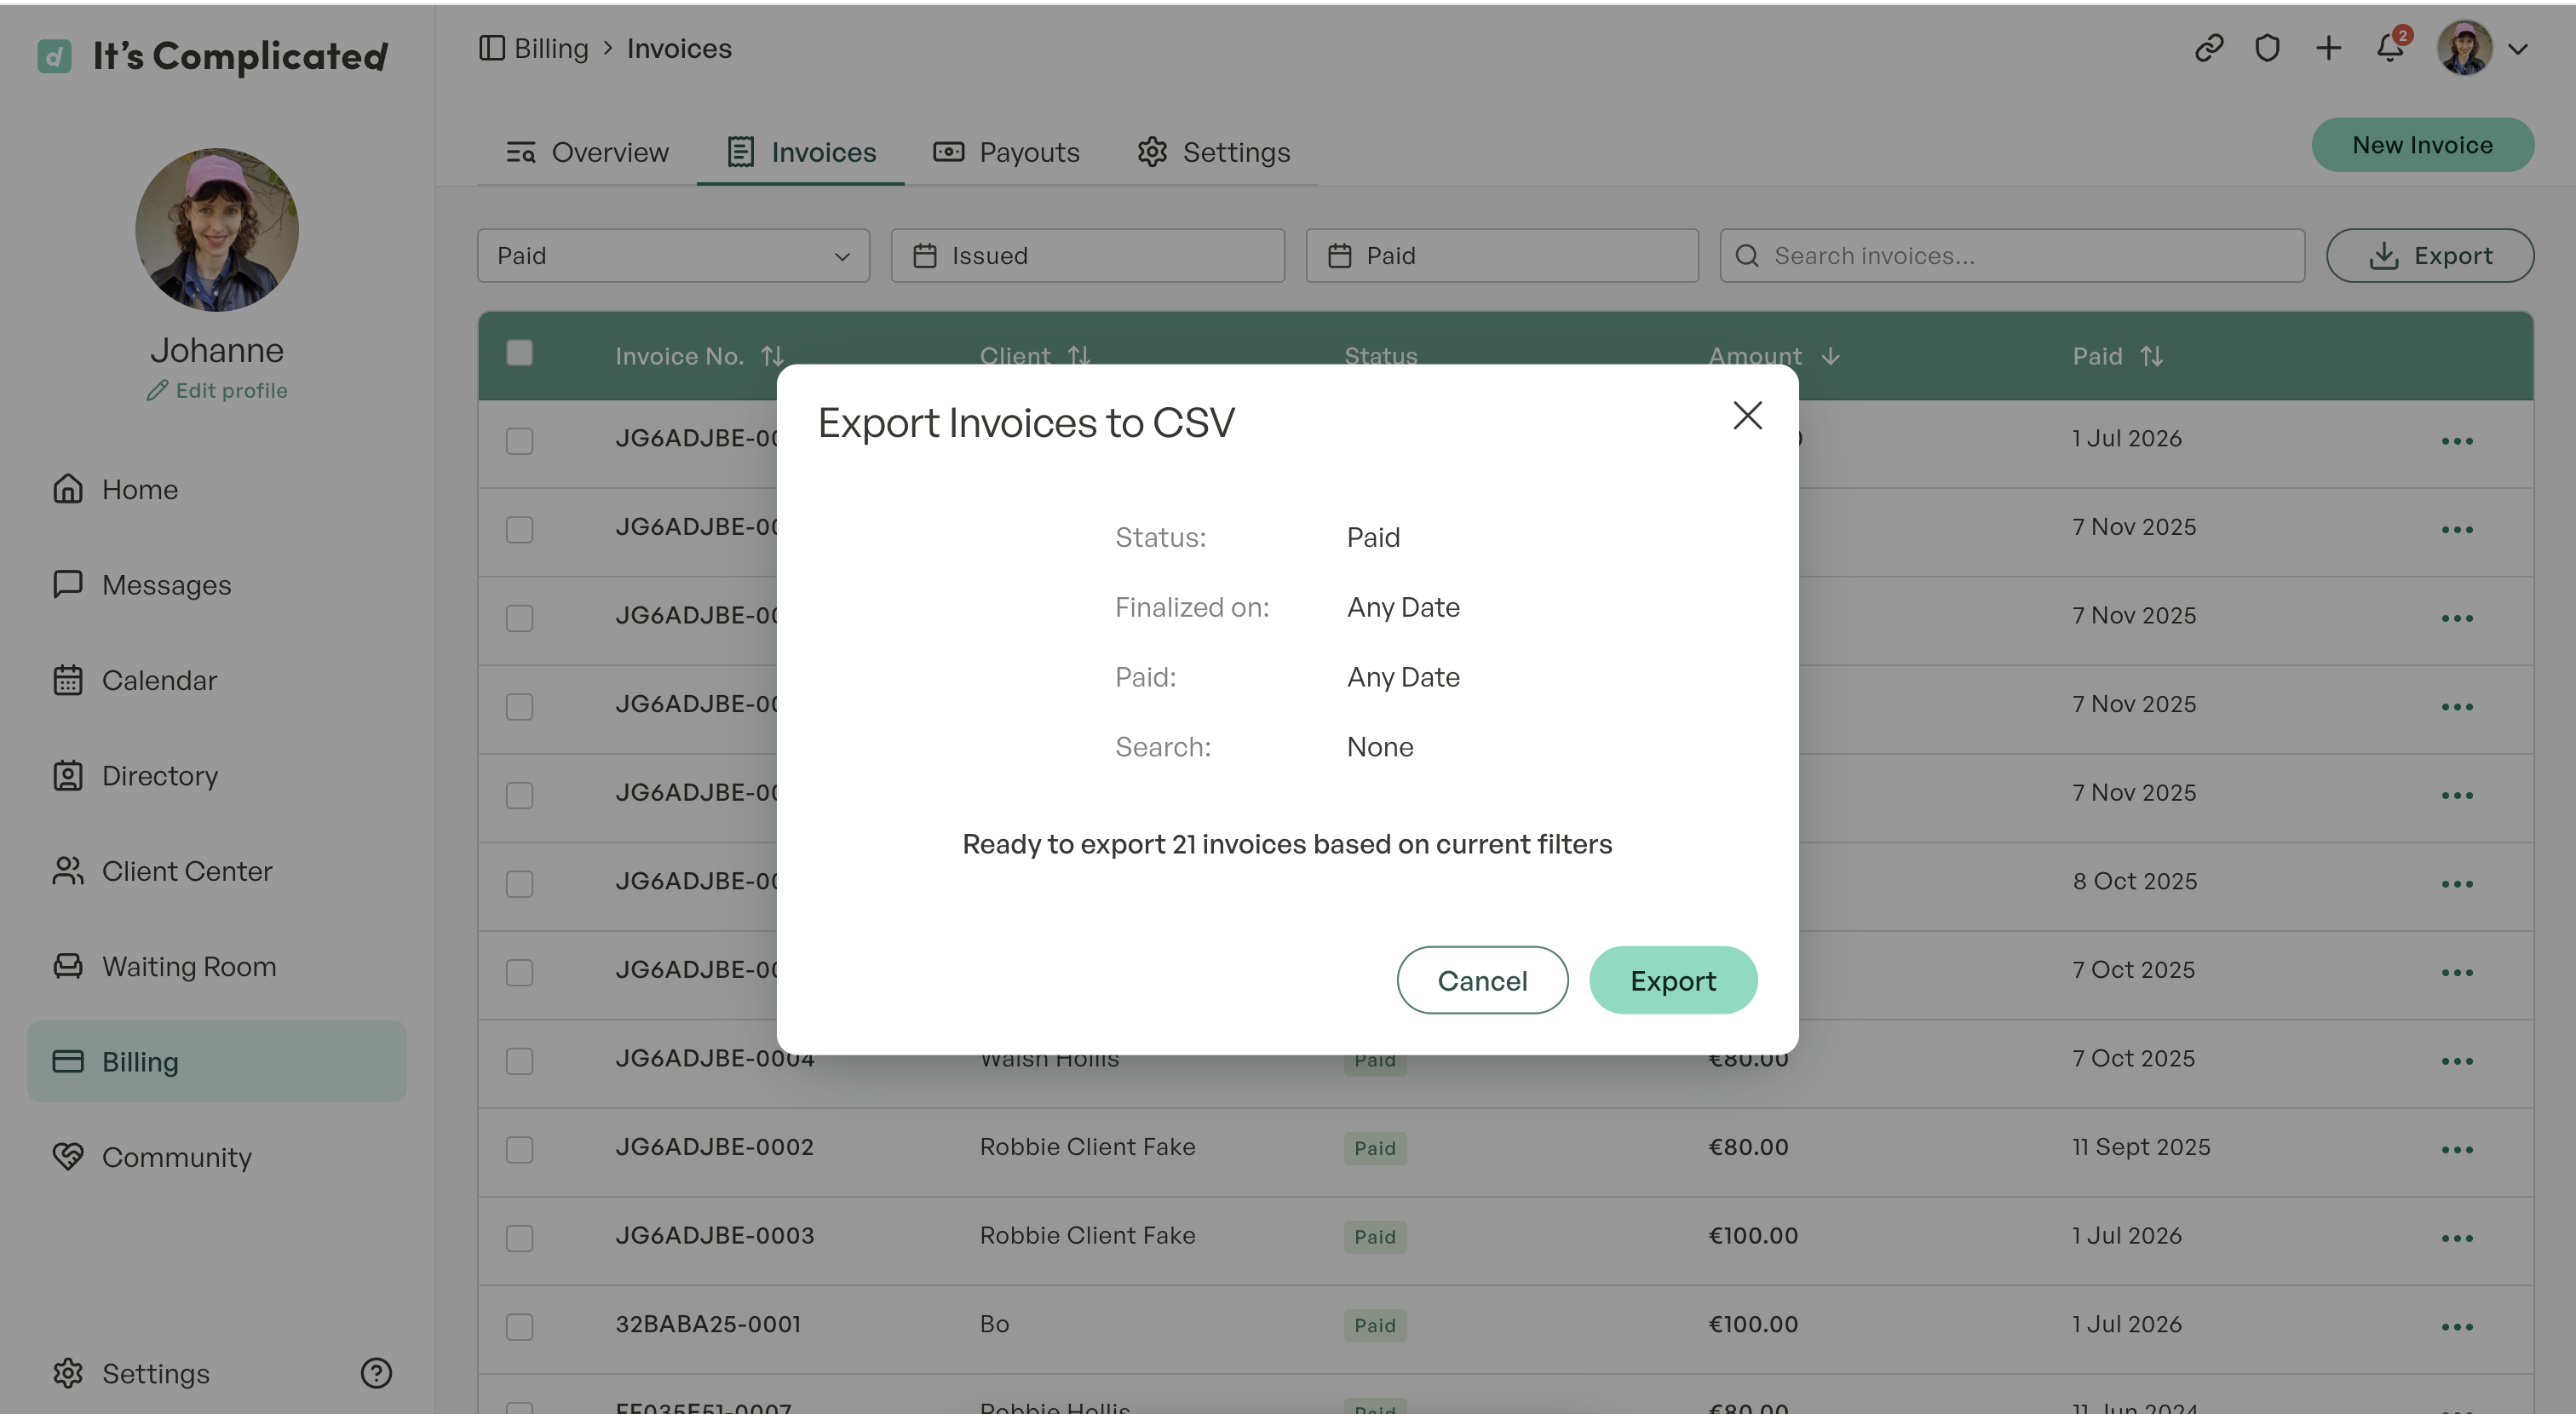This screenshot has width=2576, height=1414.
Task: Expand the Paid status filter dropdown
Action: point(673,256)
